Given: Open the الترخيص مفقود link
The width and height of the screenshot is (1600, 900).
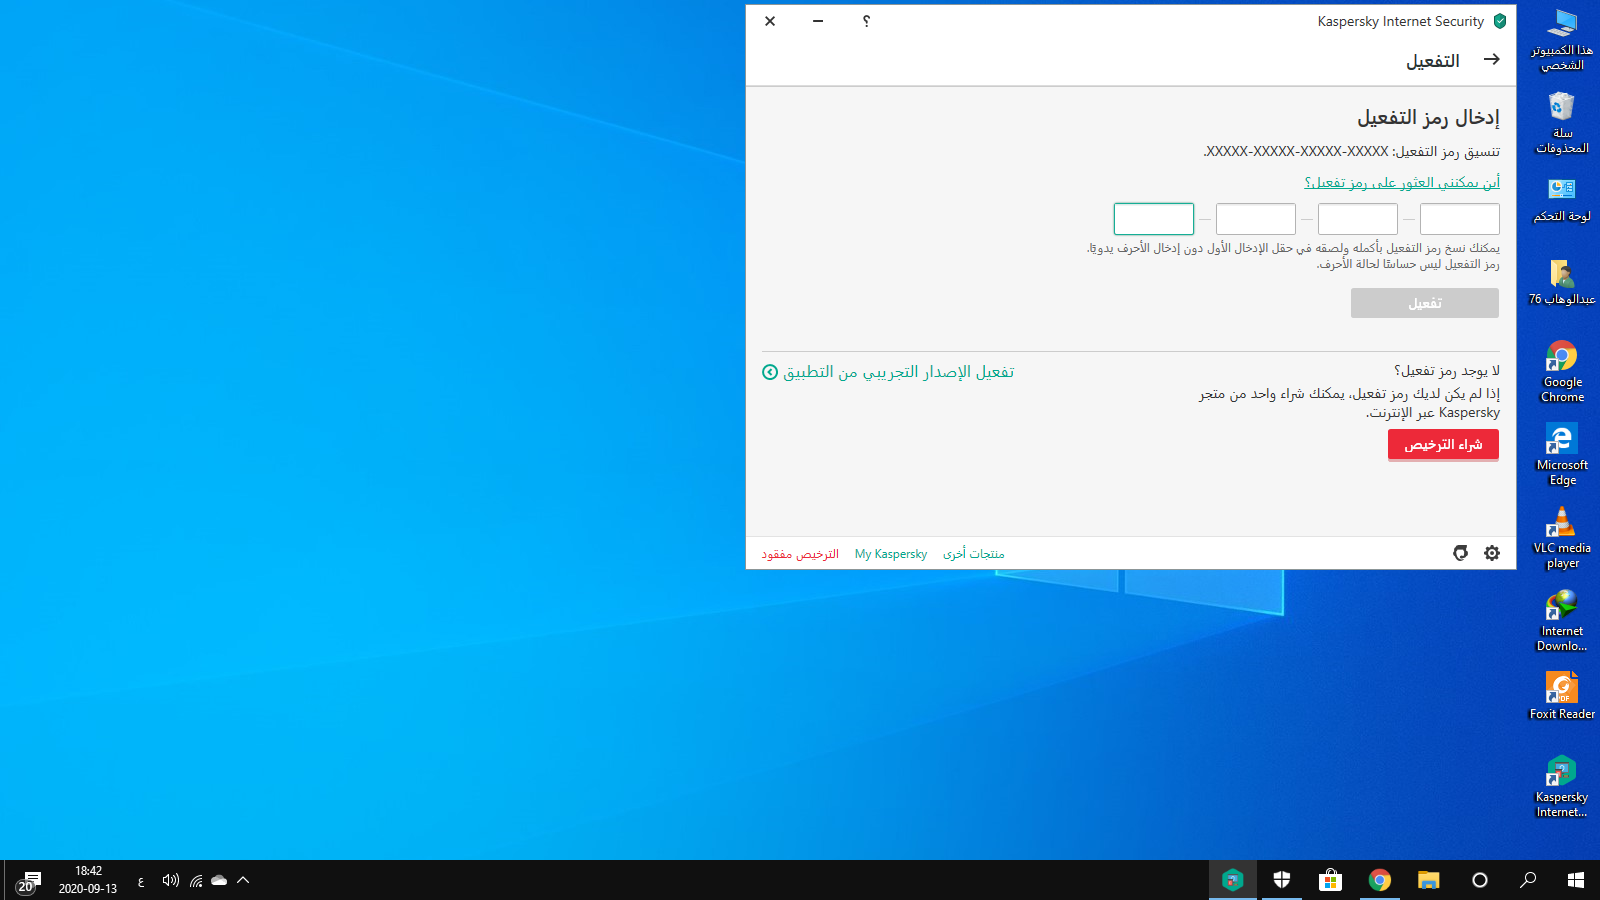Looking at the screenshot, I should pyautogui.click(x=800, y=554).
